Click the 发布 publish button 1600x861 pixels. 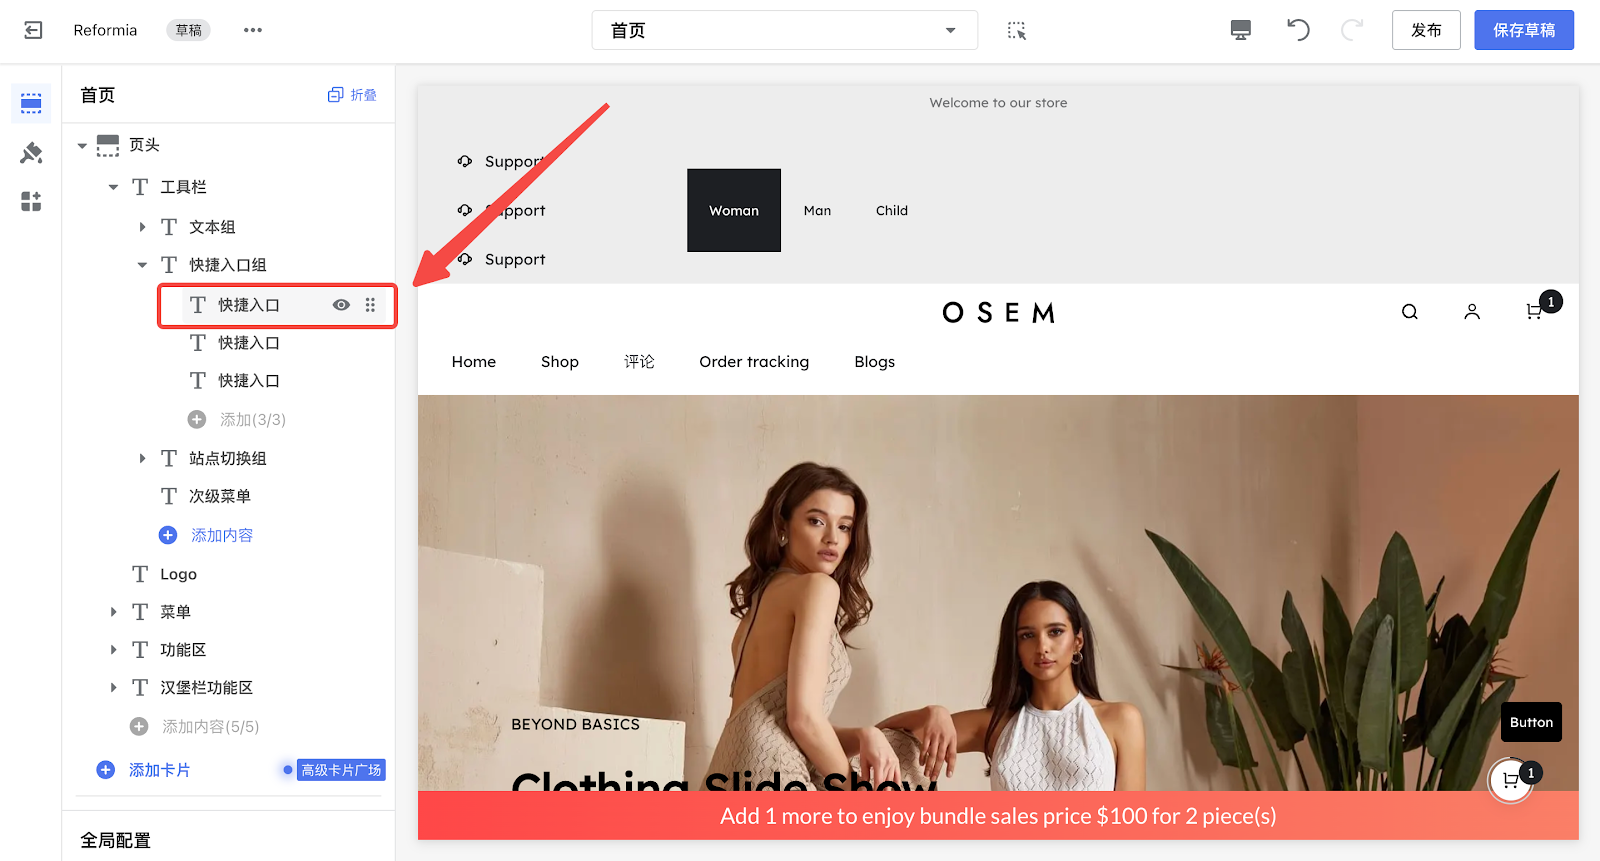click(1426, 30)
